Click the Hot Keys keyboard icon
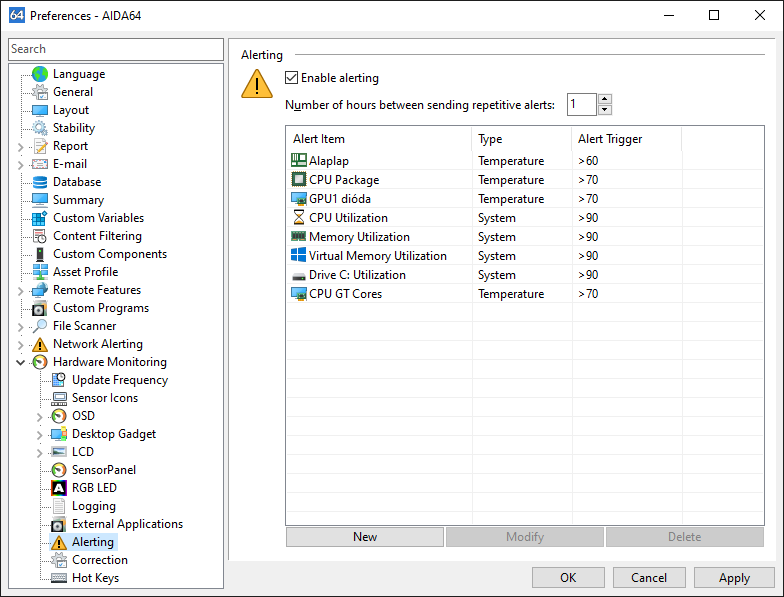 click(59, 578)
